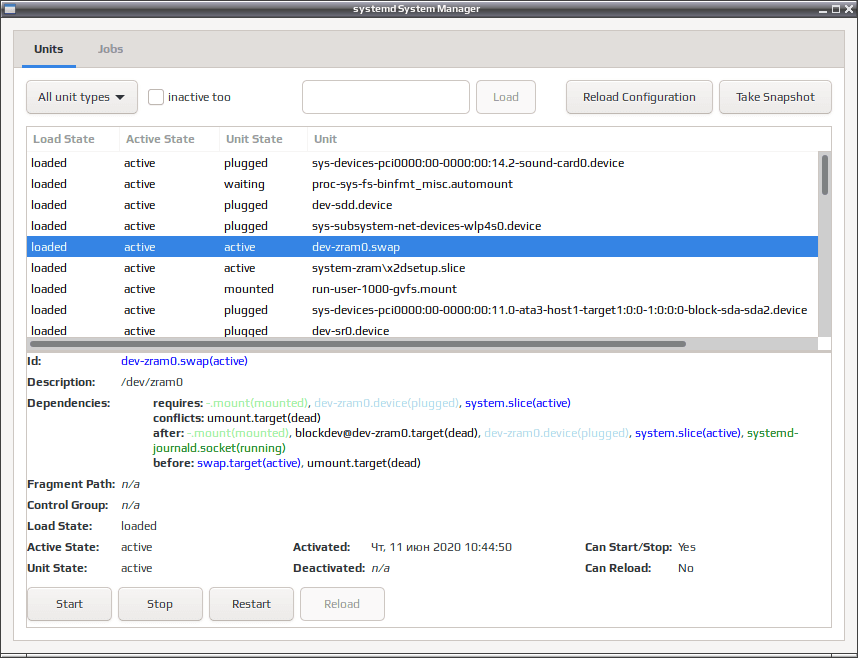Select block-sda-sda2.device row

point(422,310)
